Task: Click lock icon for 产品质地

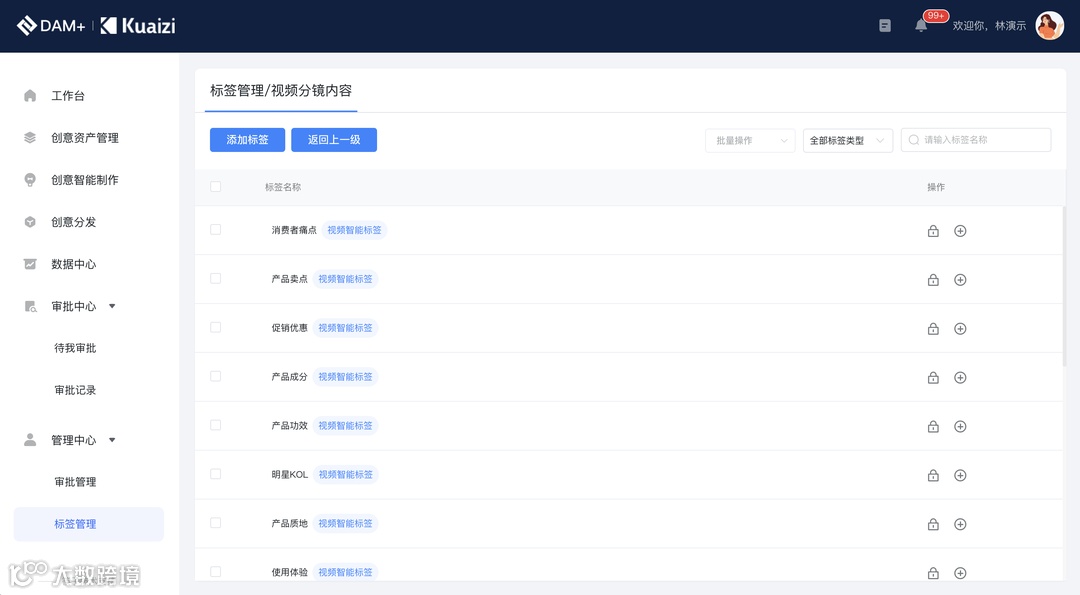Action: coord(933,524)
